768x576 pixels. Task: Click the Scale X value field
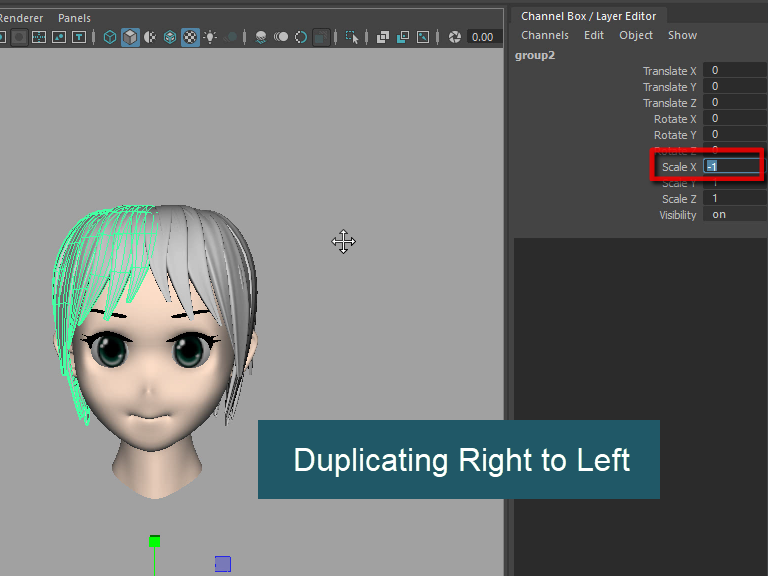pyautogui.click(x=732, y=166)
